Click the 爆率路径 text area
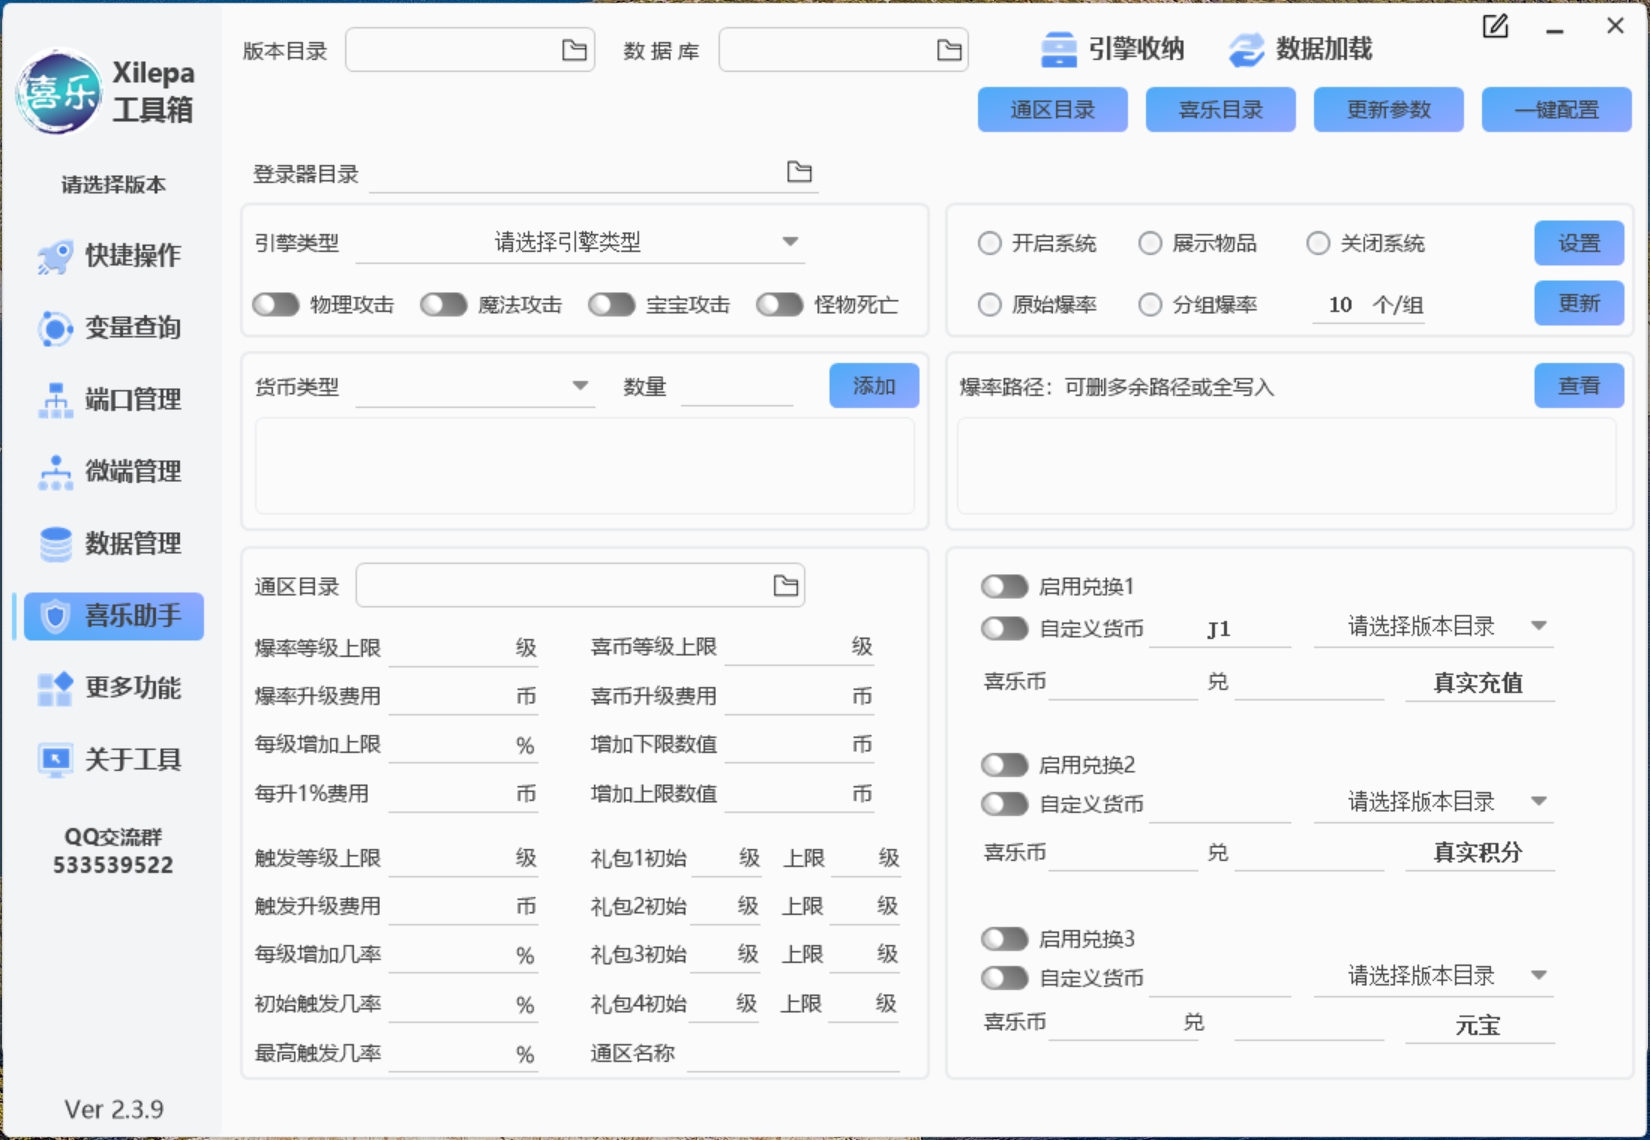Screen dimensions: 1650x1140 pyautogui.click(x=1287, y=466)
